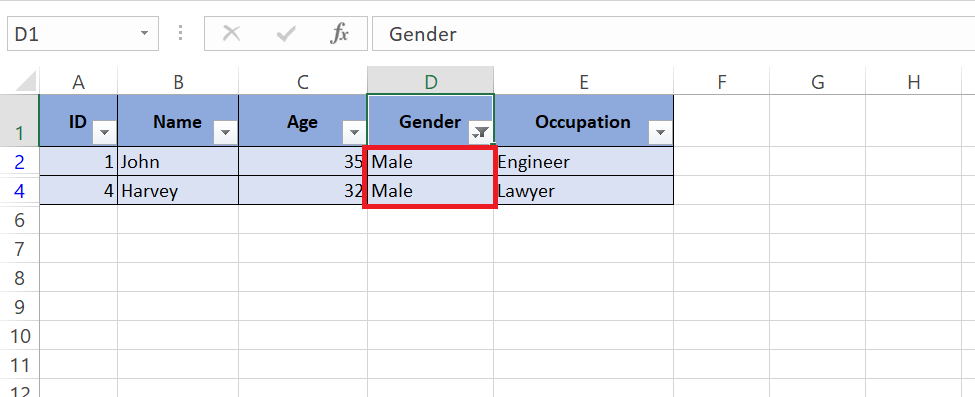This screenshot has height=397, width=975.
Task: Select the cell containing John
Action: (x=178, y=161)
